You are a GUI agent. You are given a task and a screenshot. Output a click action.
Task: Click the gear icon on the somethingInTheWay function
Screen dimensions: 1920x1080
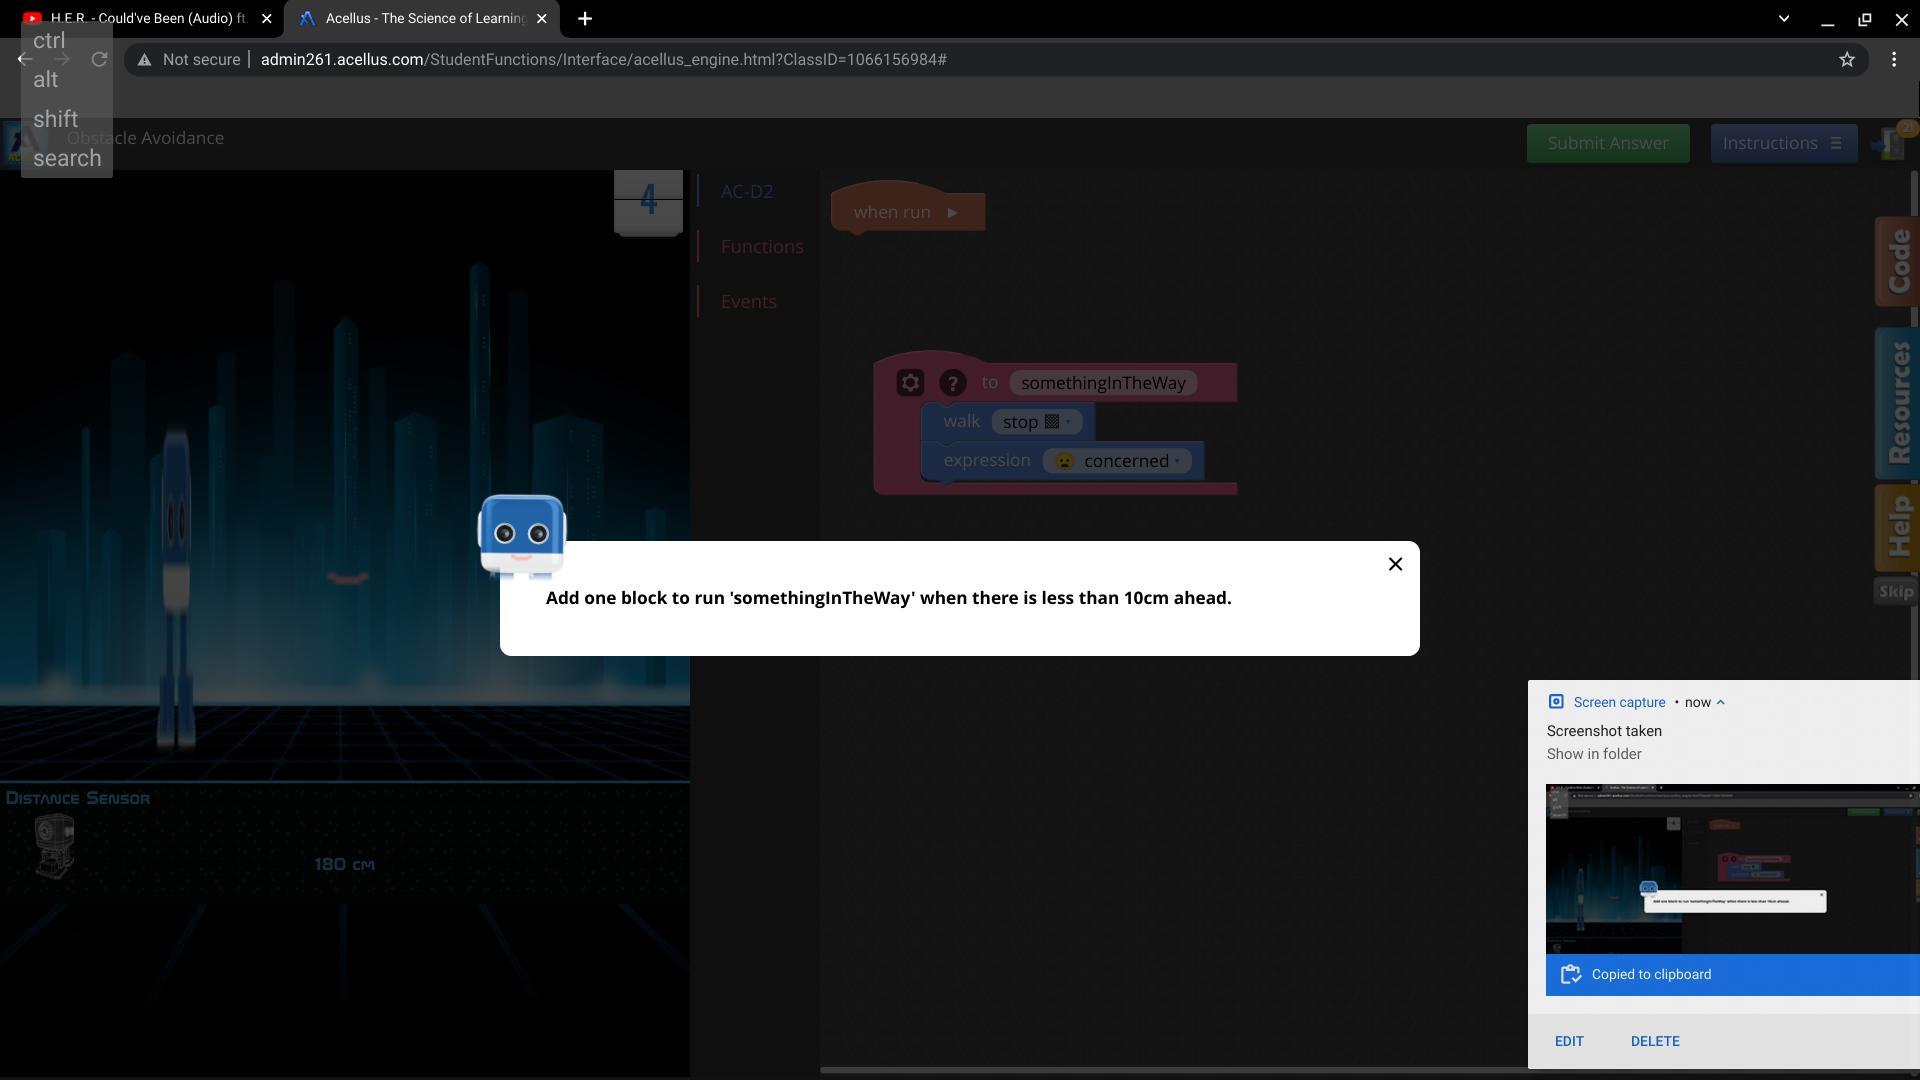click(910, 383)
